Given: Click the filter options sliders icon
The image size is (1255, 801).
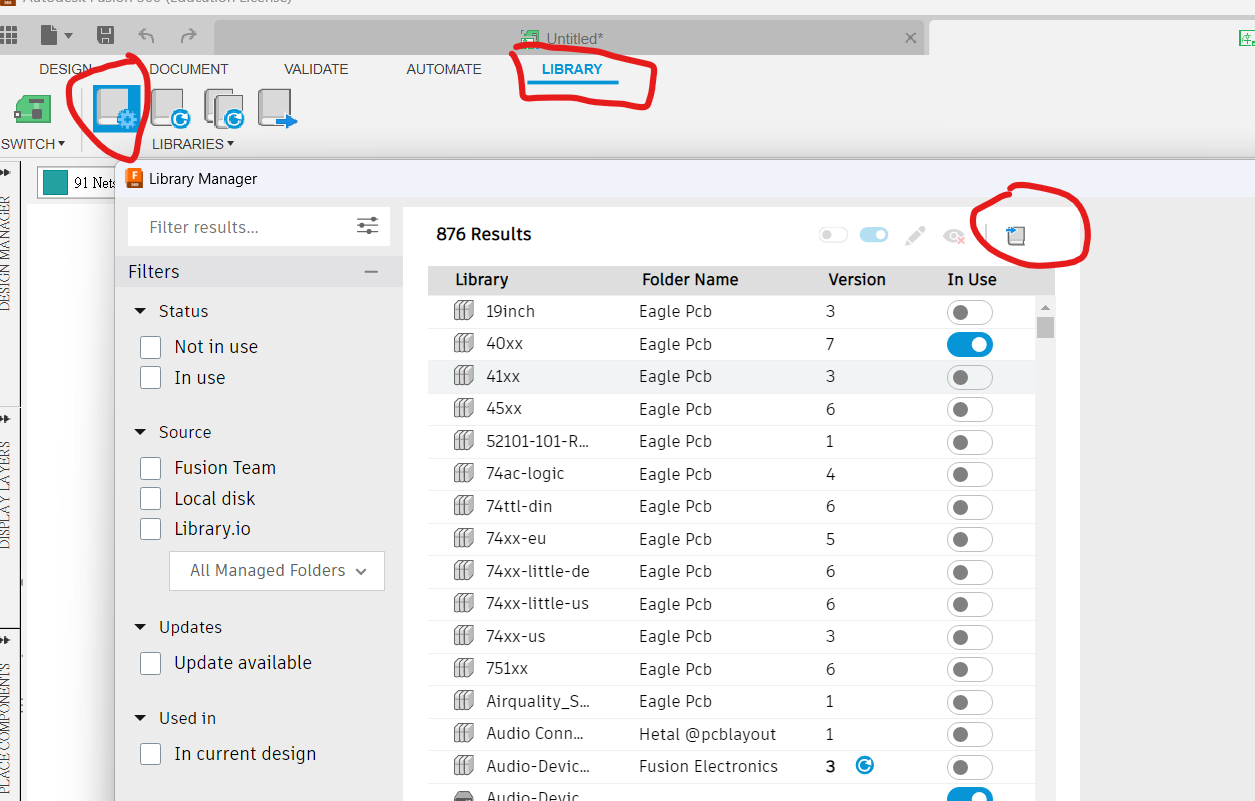Looking at the screenshot, I should 368,227.
